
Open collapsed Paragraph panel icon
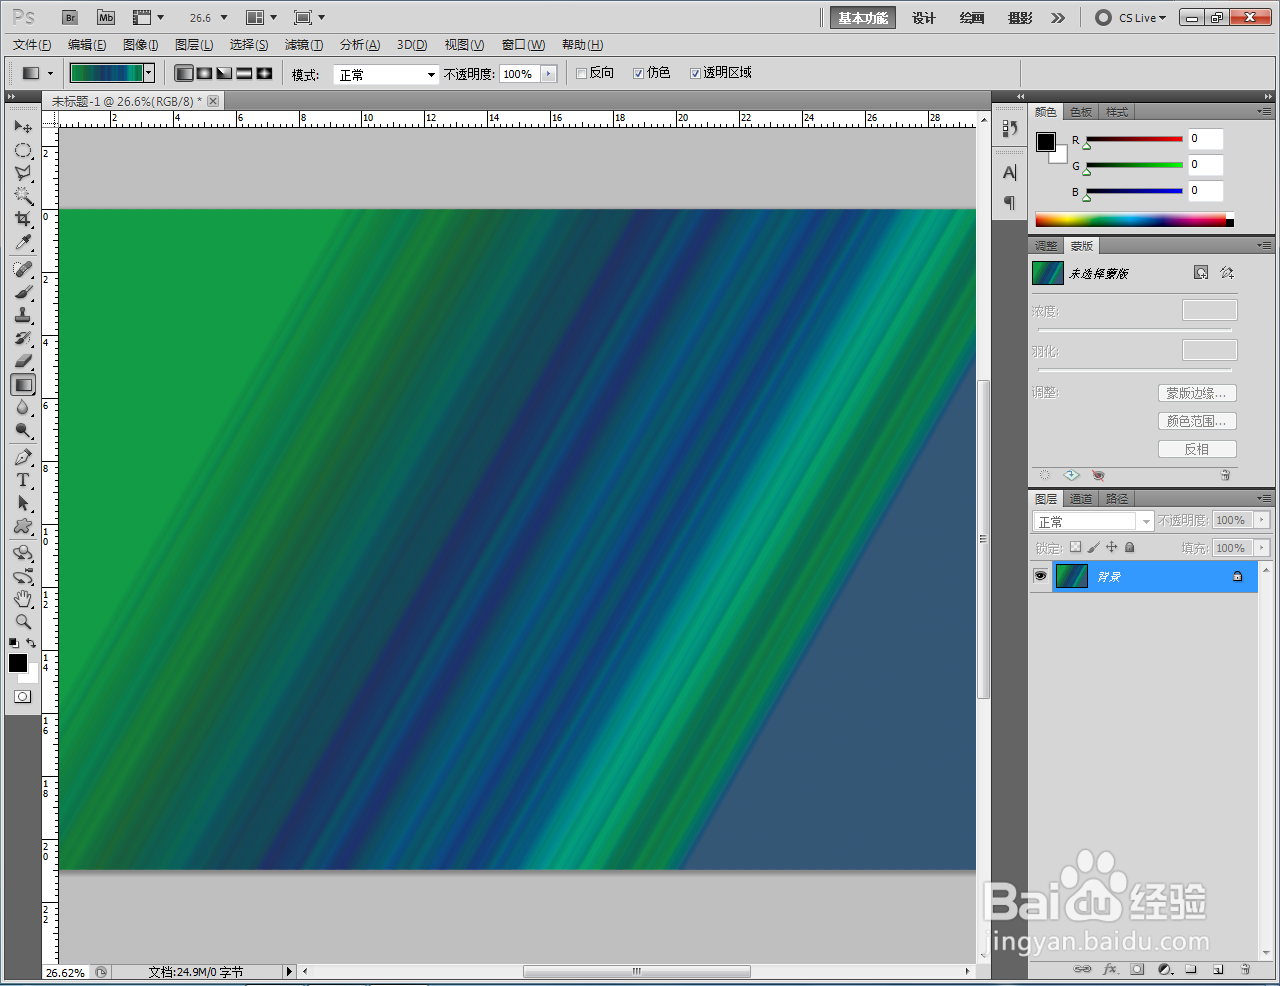point(1009,203)
